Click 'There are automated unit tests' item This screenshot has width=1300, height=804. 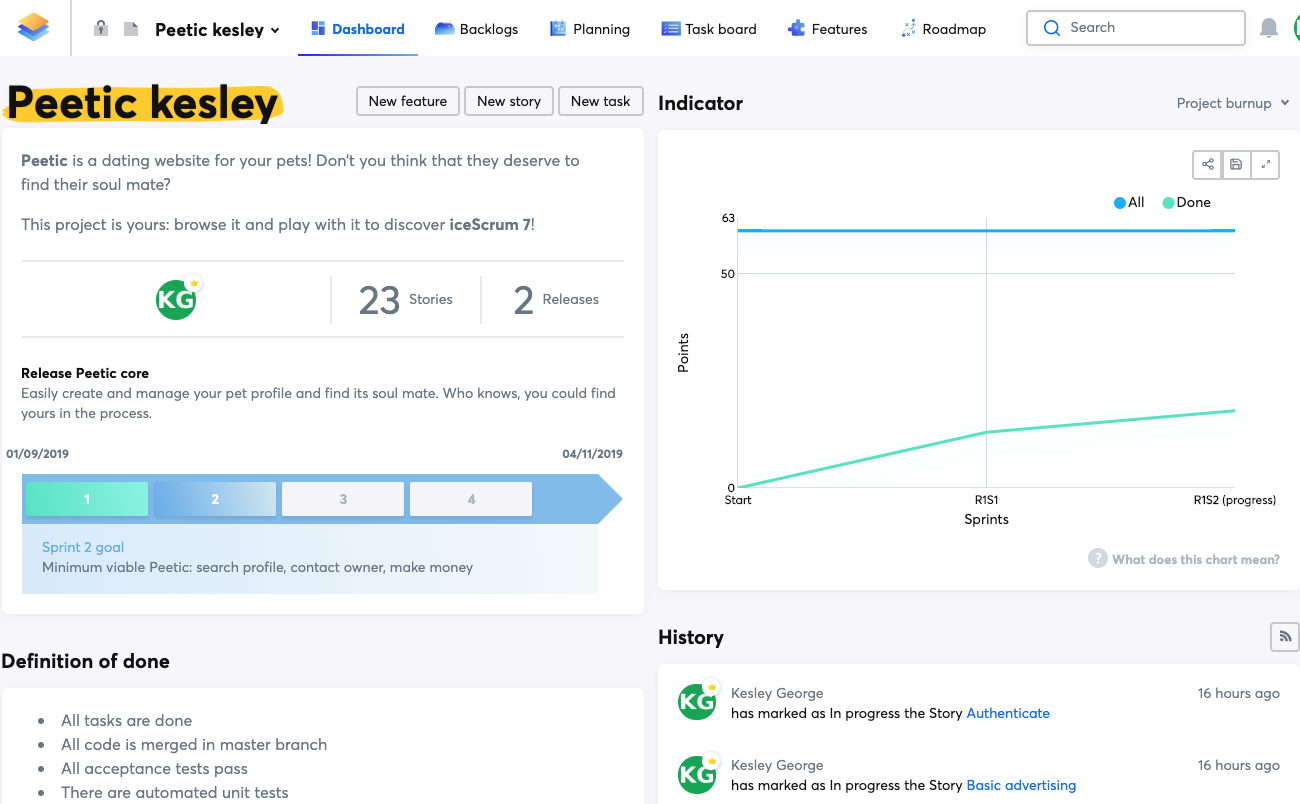click(174, 792)
